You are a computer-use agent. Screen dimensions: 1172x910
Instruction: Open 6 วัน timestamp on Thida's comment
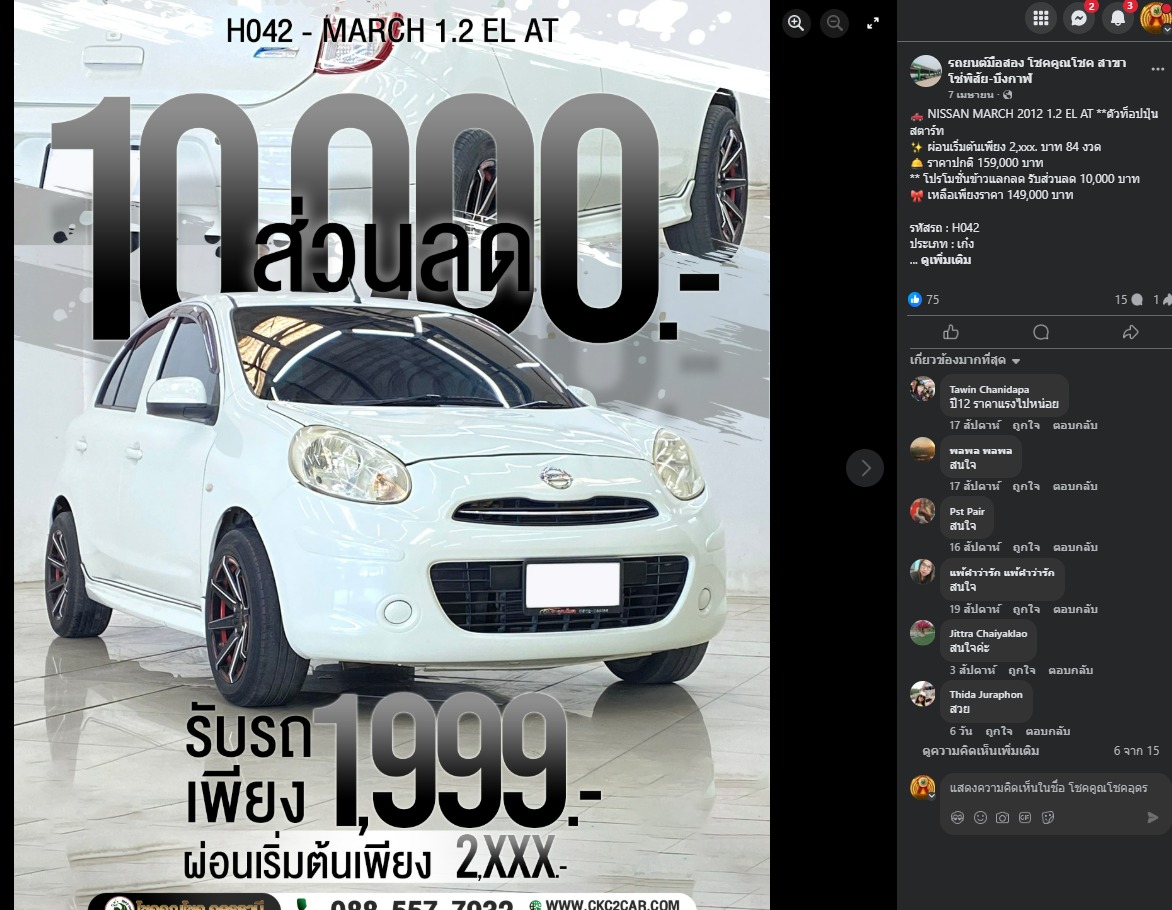(960, 731)
